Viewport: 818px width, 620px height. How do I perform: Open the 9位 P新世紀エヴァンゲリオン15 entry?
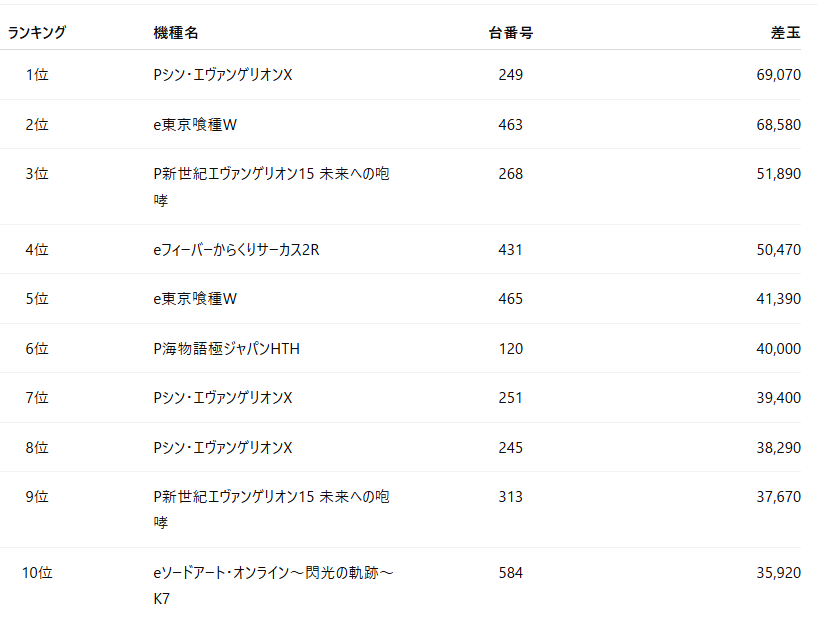coord(271,509)
